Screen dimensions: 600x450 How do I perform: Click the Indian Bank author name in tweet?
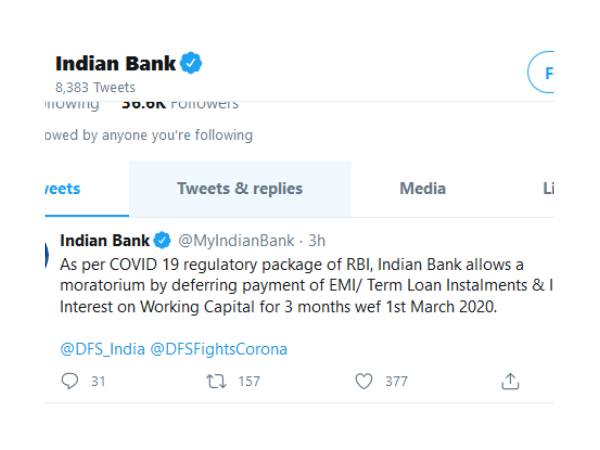point(104,240)
